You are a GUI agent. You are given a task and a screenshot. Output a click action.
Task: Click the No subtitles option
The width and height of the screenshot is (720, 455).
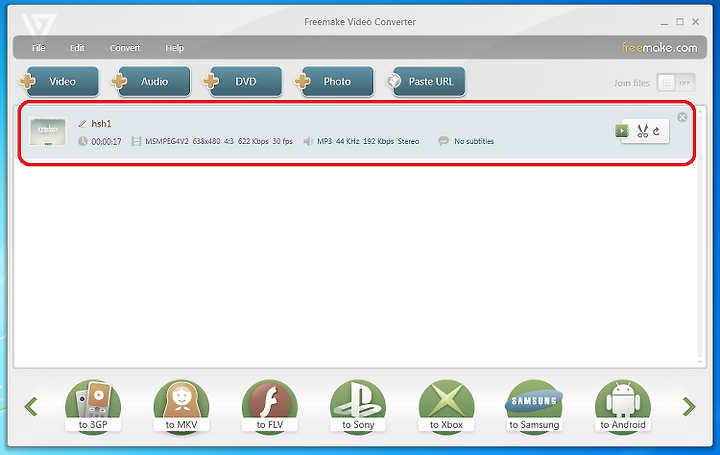pyautogui.click(x=474, y=141)
